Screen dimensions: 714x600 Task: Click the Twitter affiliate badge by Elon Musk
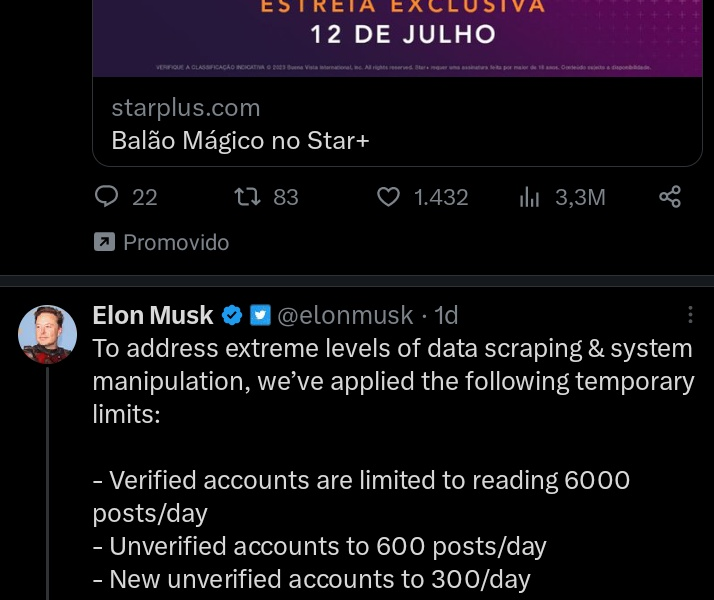259,316
